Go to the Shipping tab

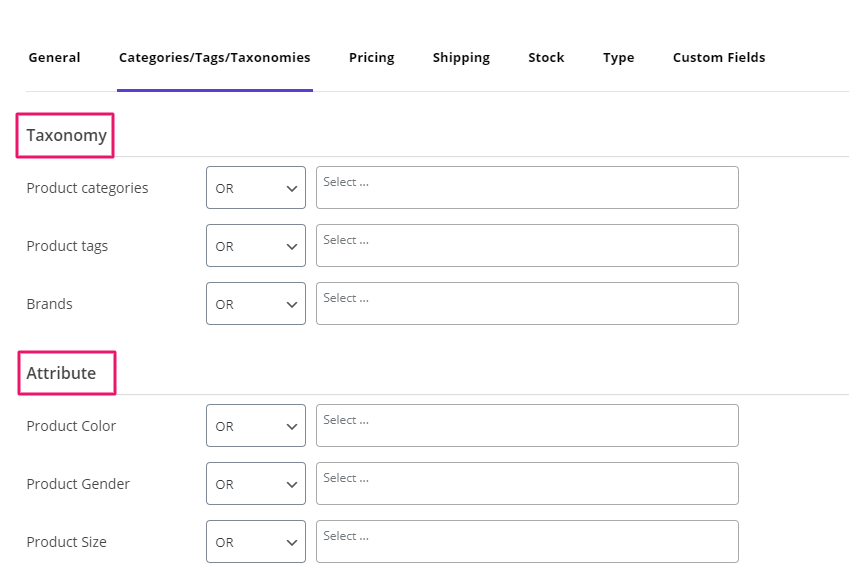pos(461,57)
